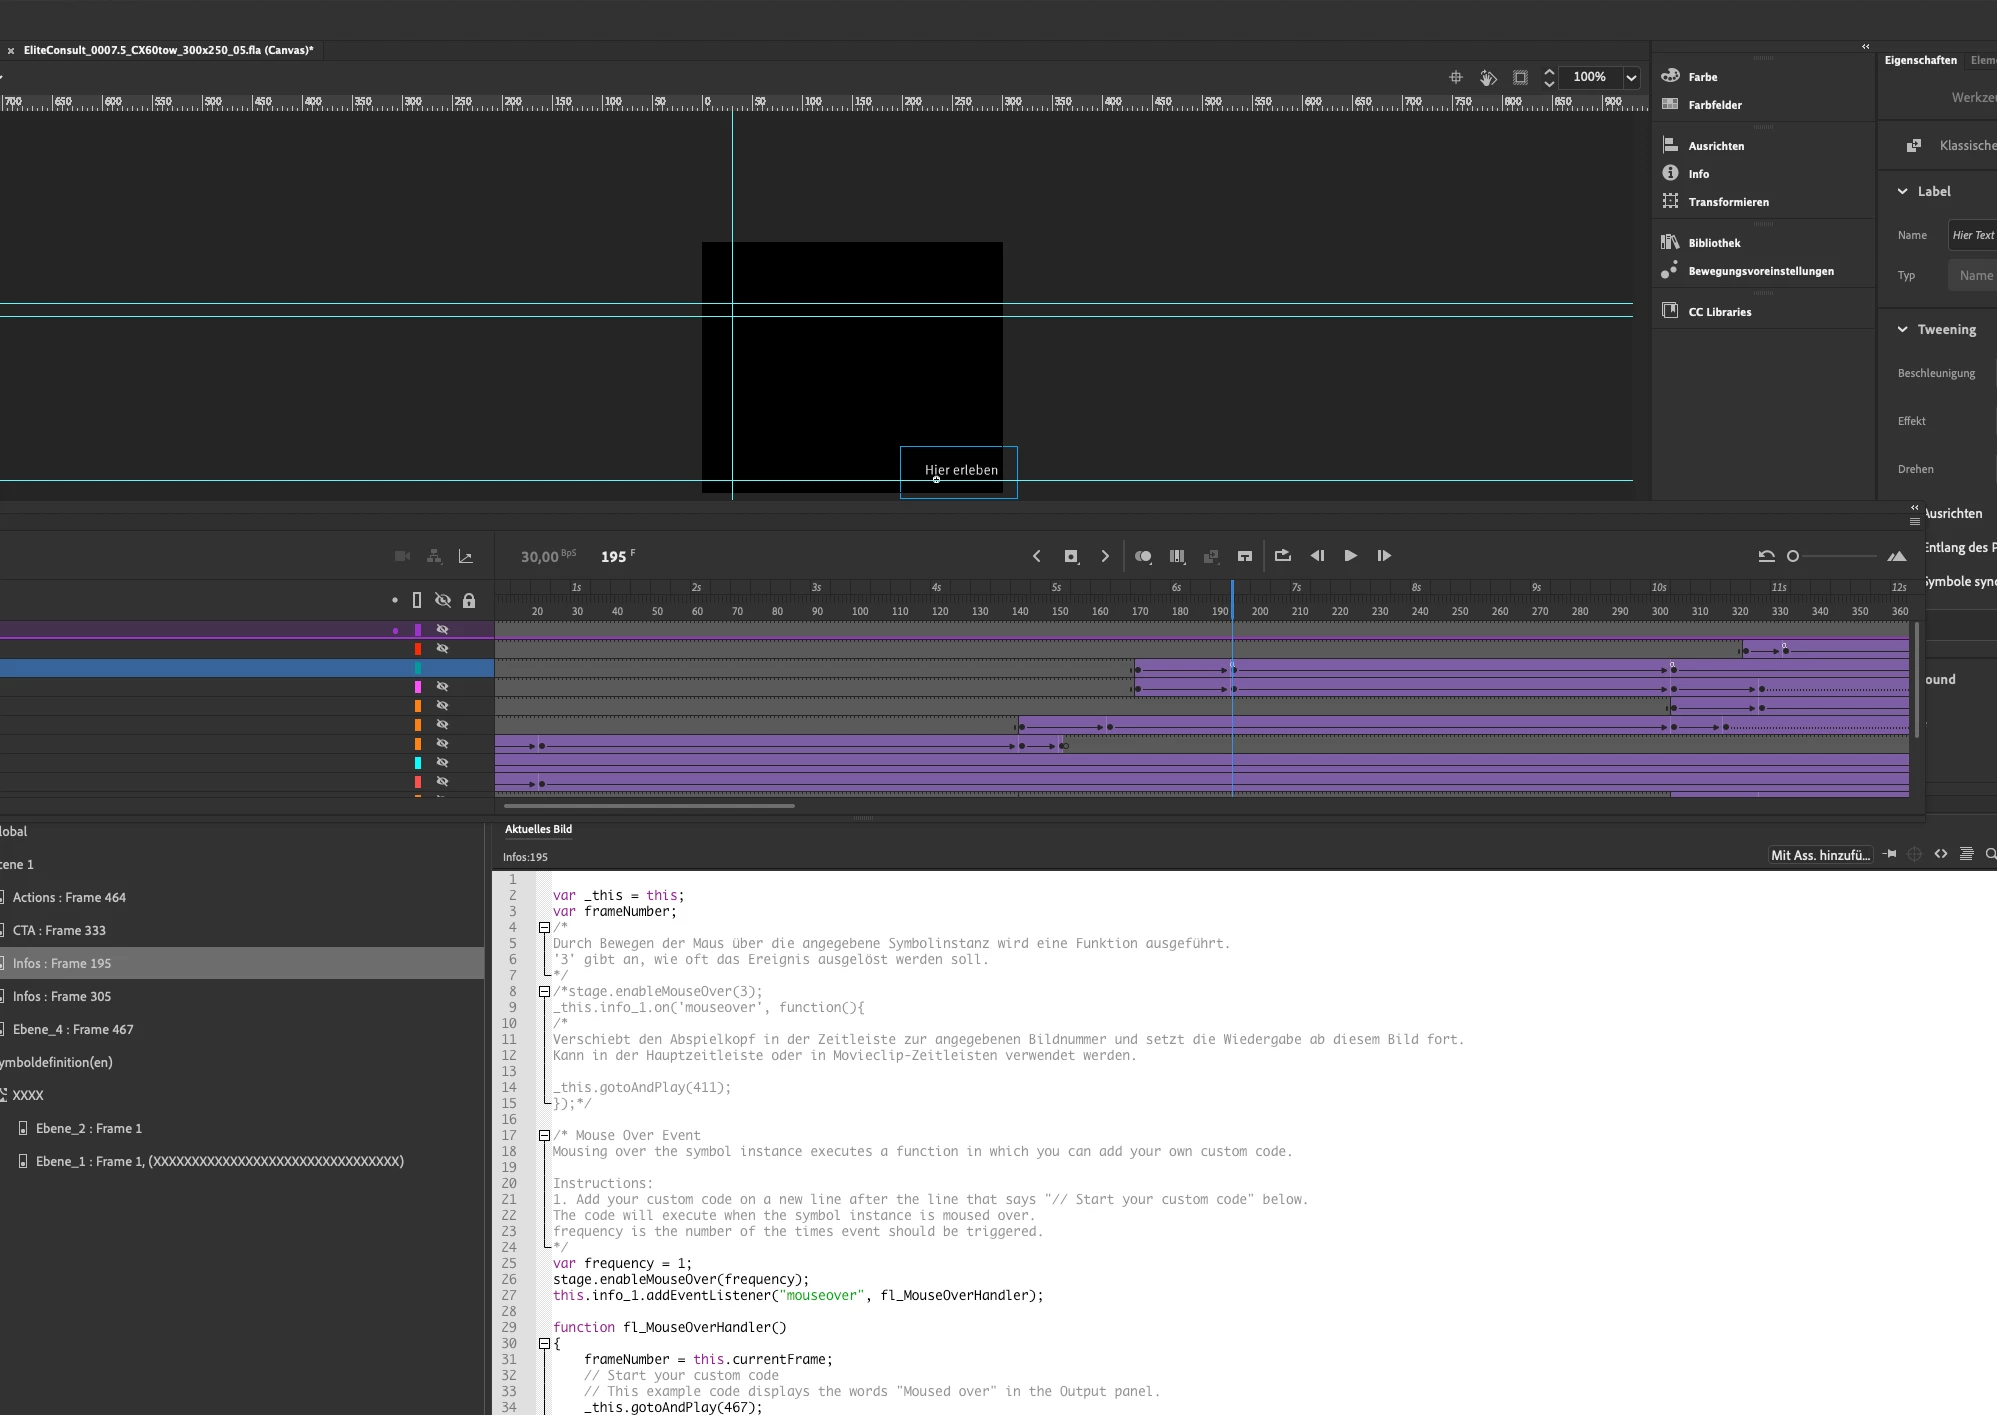Open the 100% zoom level dropdown
The image size is (1997, 1415).
coord(1631,77)
